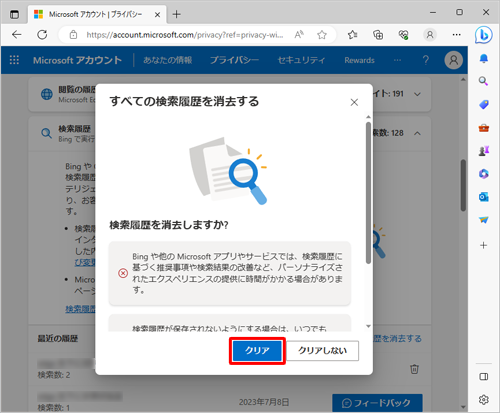Delete the recent history entry trash icon
This screenshot has width=500, height=413.
tap(414, 369)
